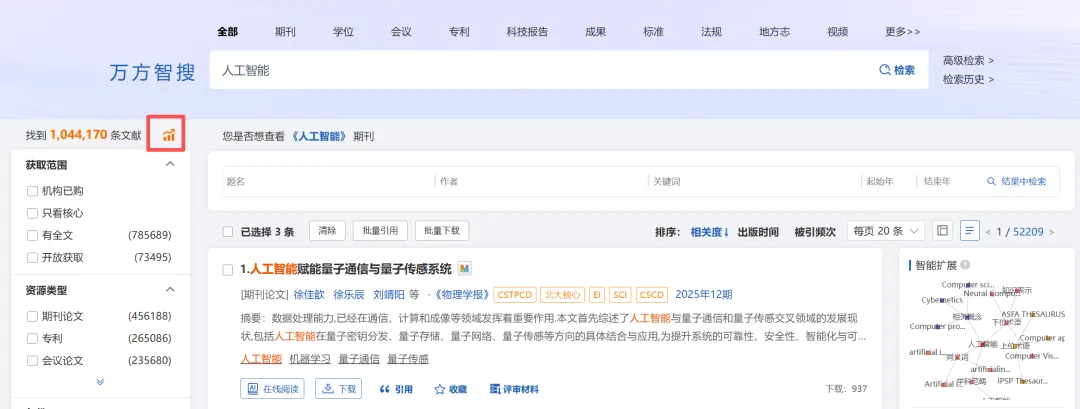
Task: Switch to the 期刊 tab
Action: [285, 32]
